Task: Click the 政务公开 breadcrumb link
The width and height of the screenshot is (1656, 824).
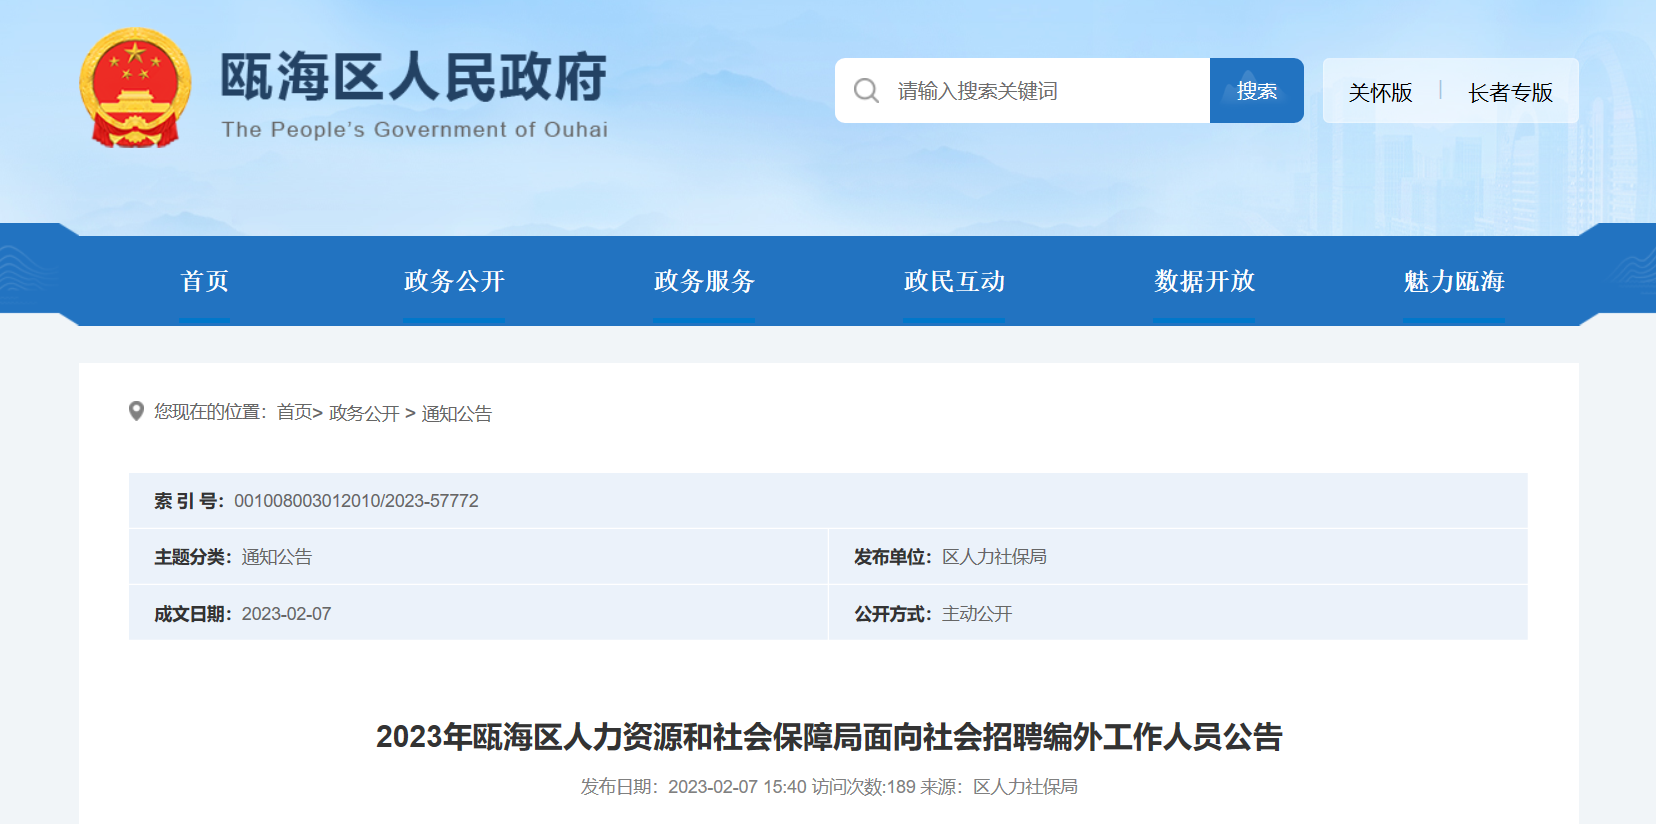Action: tap(364, 413)
